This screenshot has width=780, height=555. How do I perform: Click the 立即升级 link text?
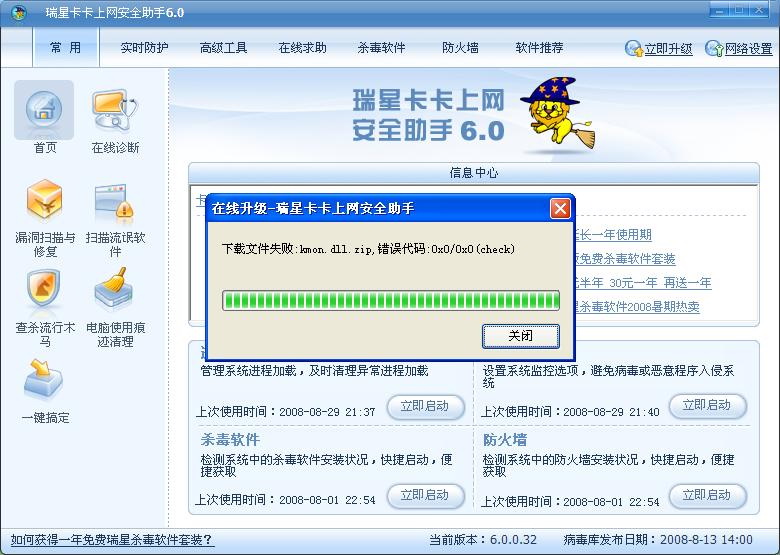[x=668, y=49]
